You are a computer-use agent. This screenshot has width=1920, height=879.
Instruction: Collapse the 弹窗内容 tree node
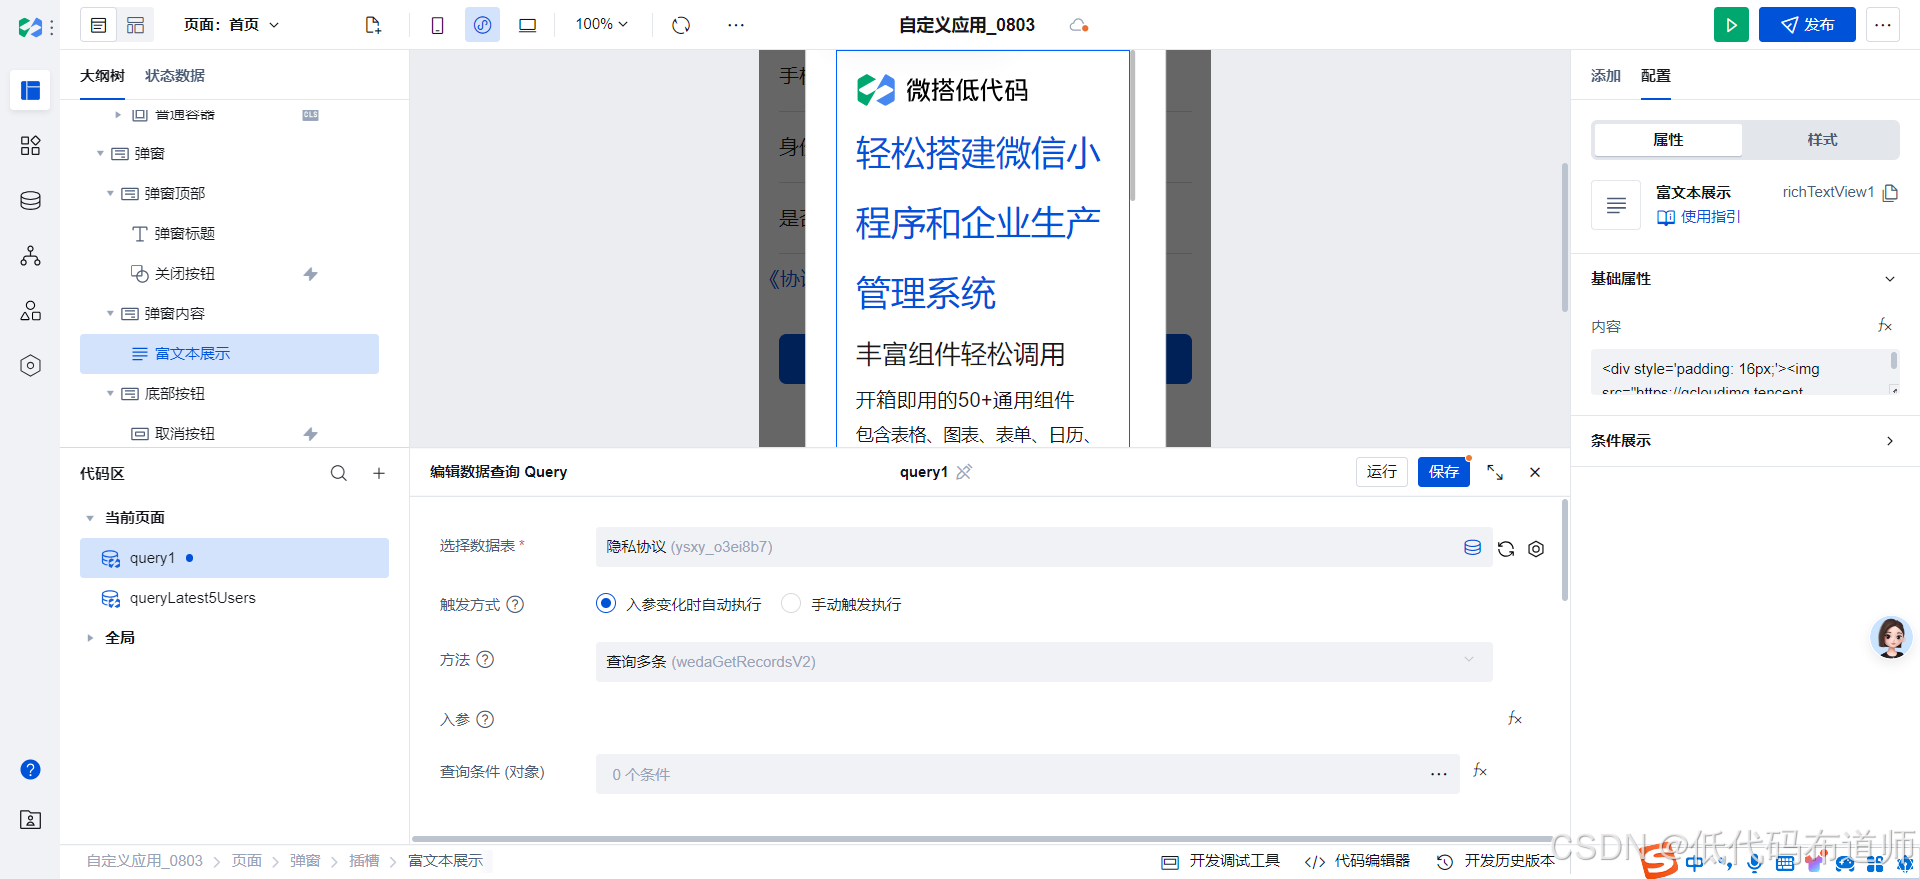click(110, 314)
